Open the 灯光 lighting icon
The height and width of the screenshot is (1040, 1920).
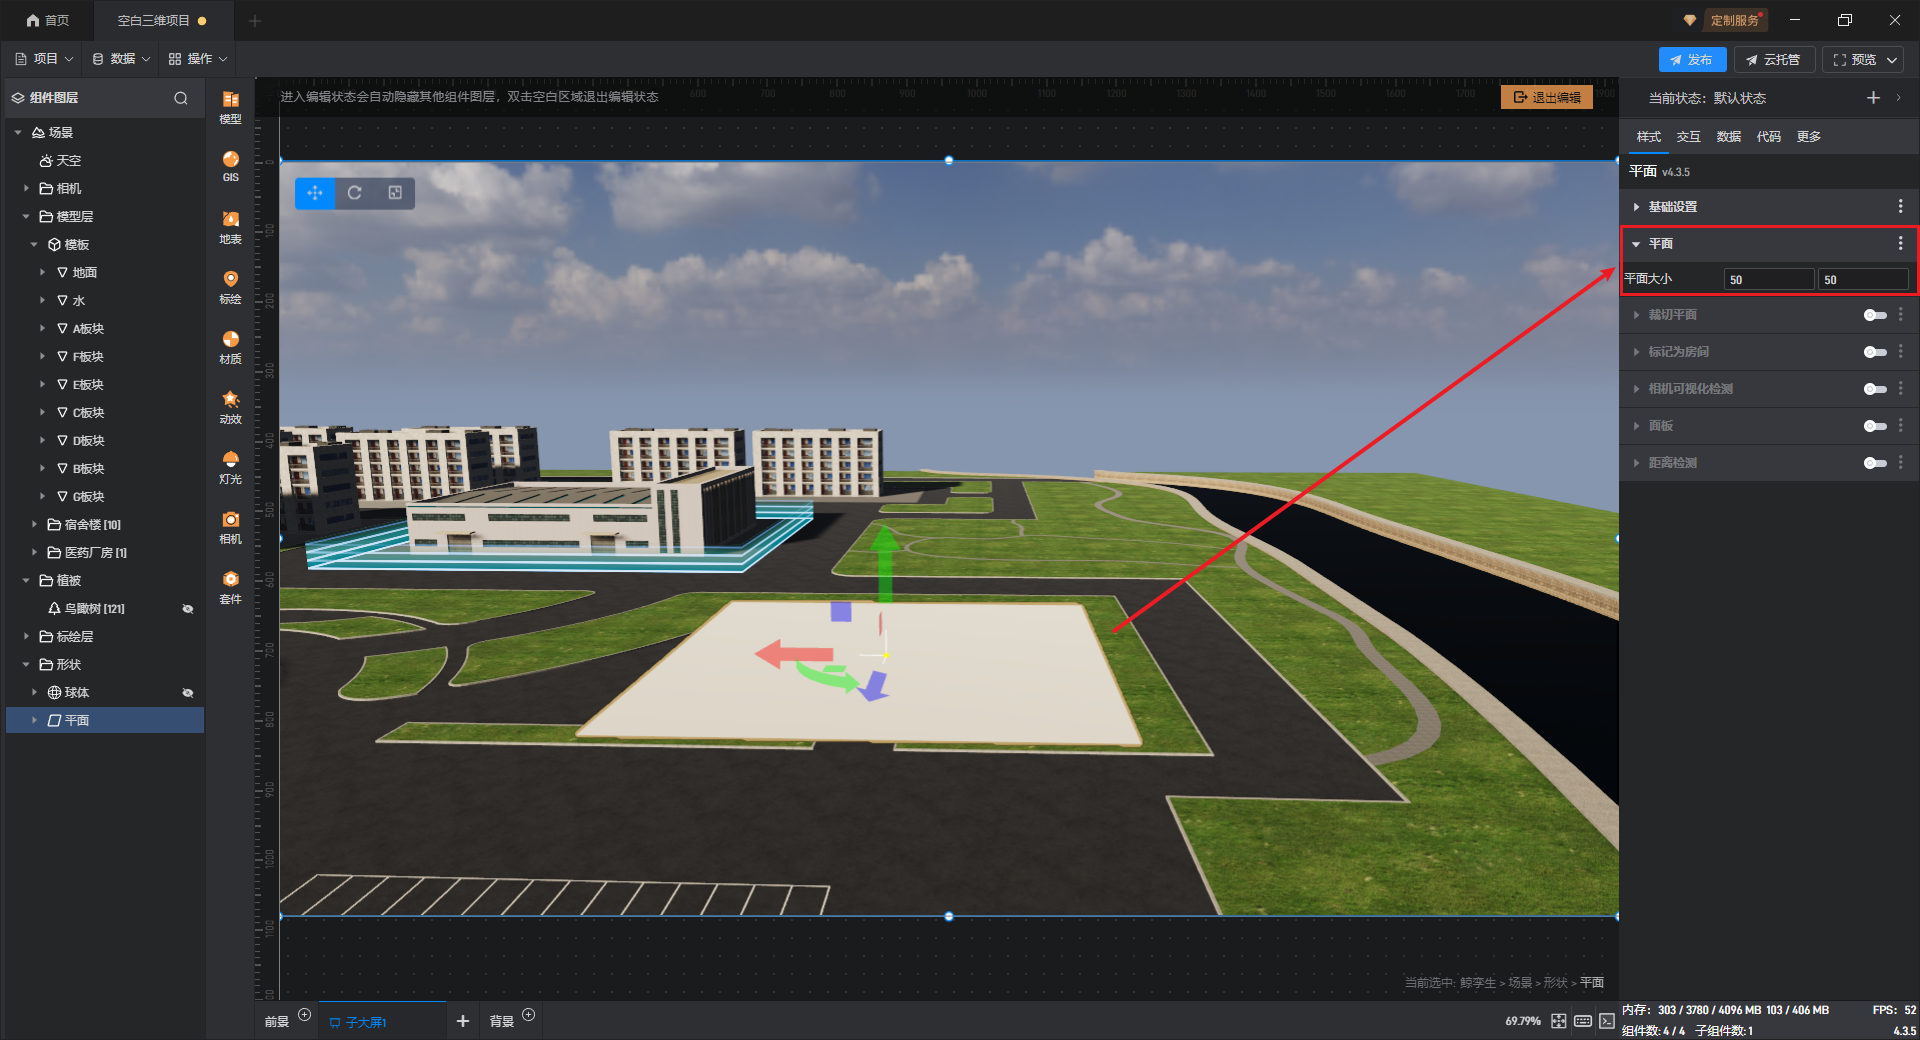230,466
